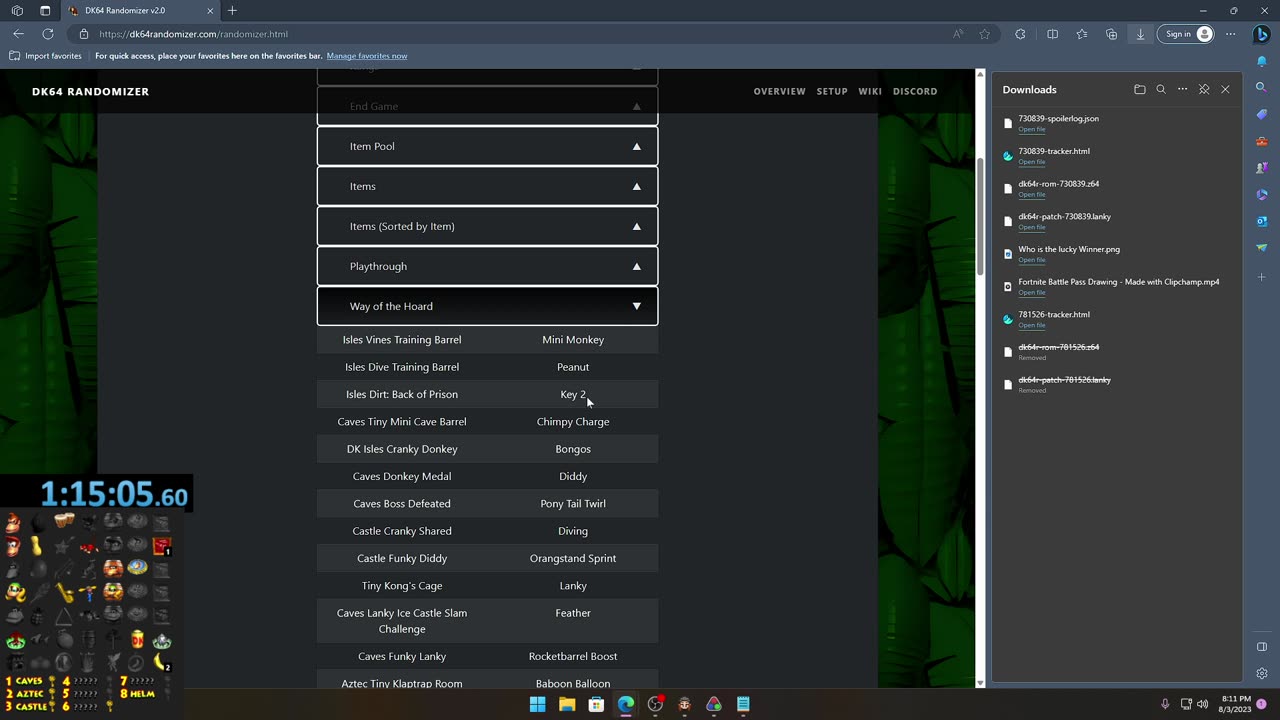
Task: Open more options in Downloads panel
Action: click(1182, 89)
